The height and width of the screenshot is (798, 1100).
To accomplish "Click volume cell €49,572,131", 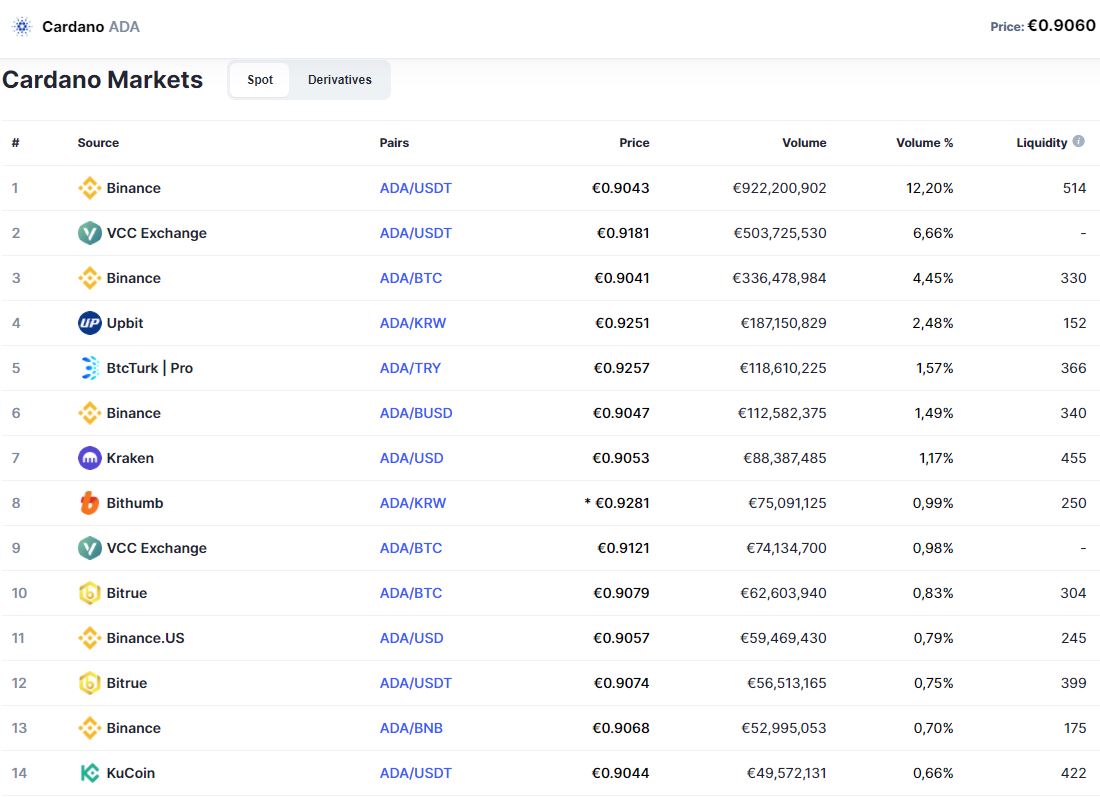I will point(786,773).
